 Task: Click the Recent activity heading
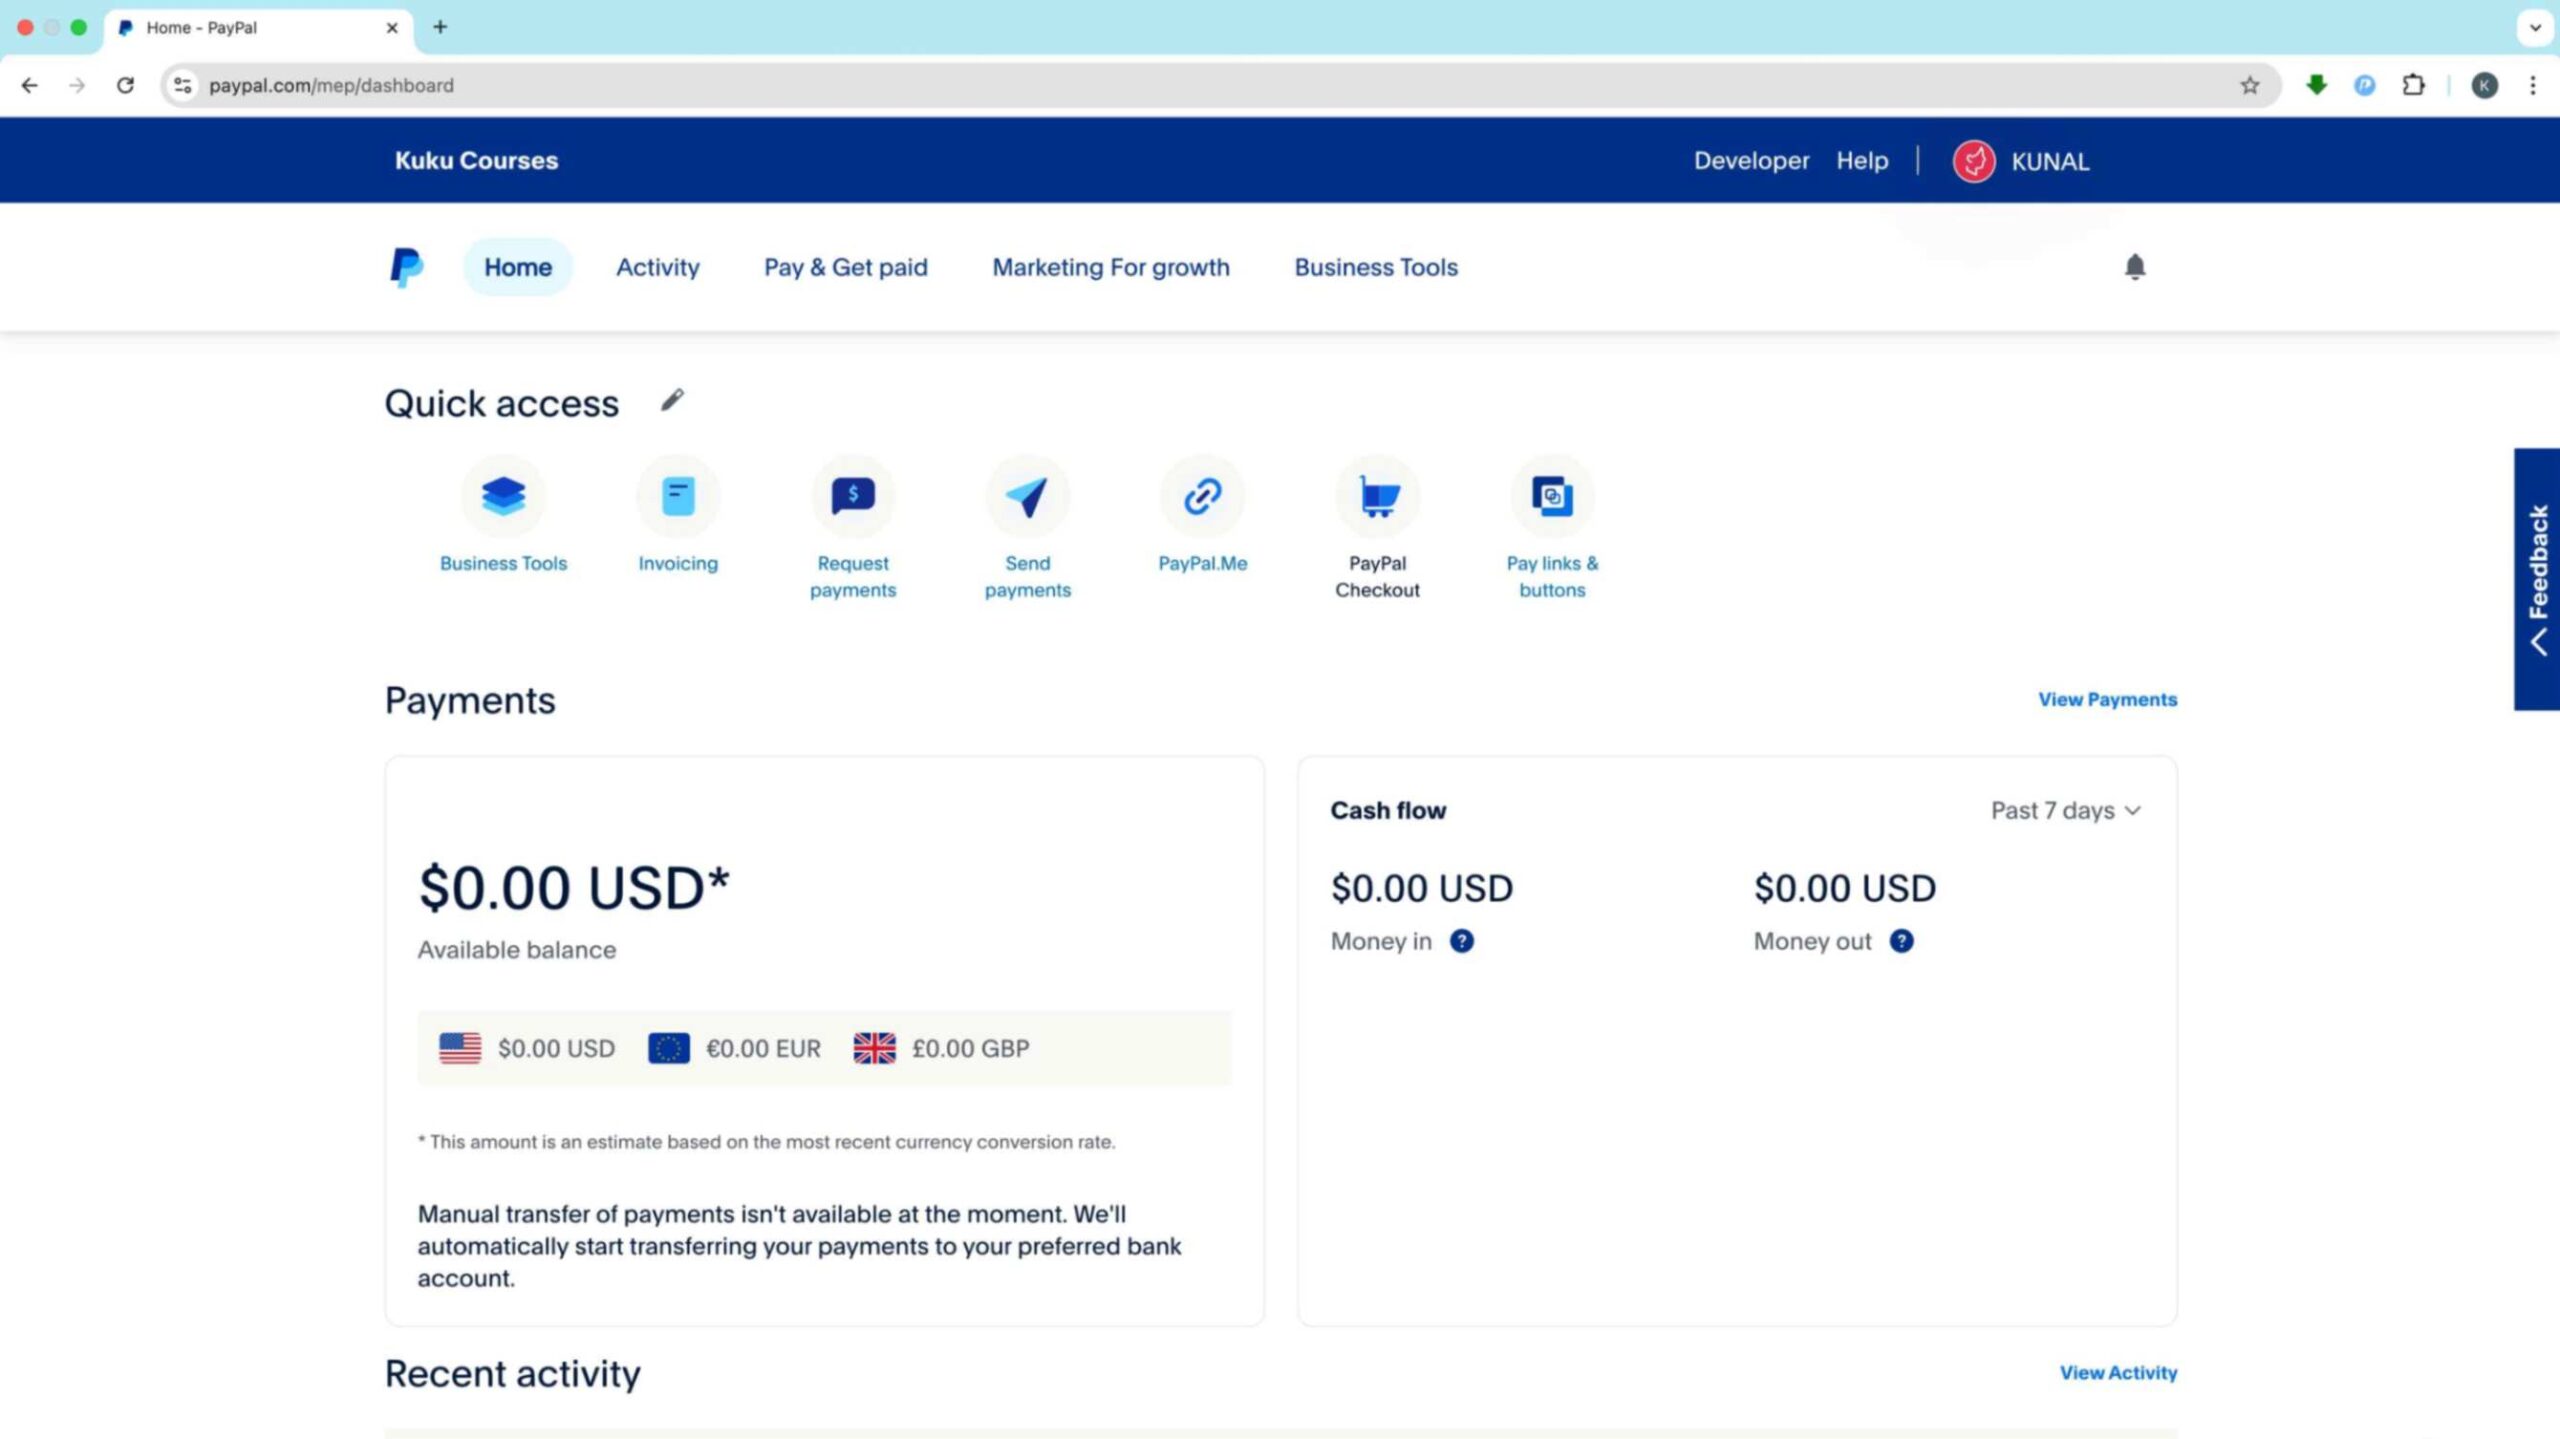point(512,1374)
